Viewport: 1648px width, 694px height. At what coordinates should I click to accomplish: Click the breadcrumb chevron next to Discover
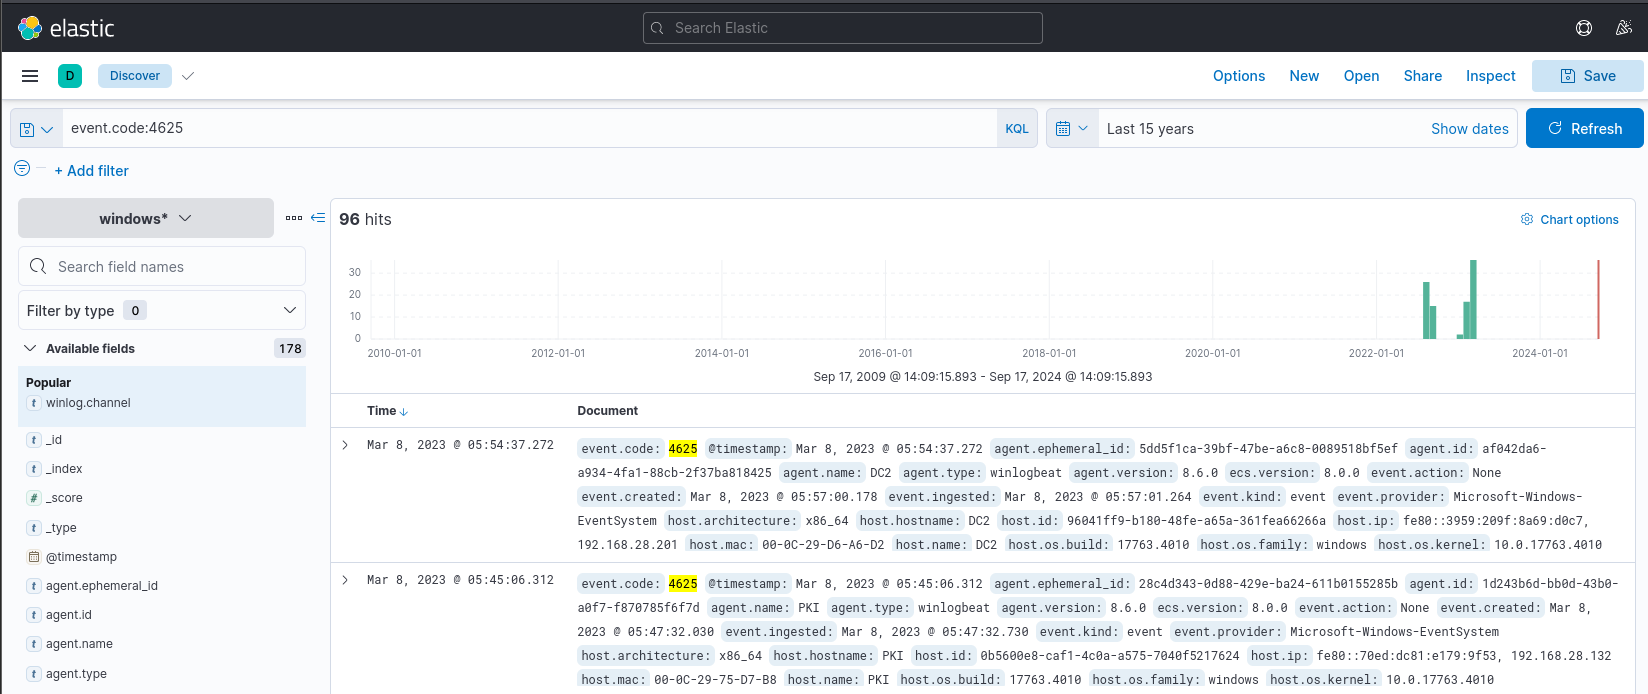188,76
